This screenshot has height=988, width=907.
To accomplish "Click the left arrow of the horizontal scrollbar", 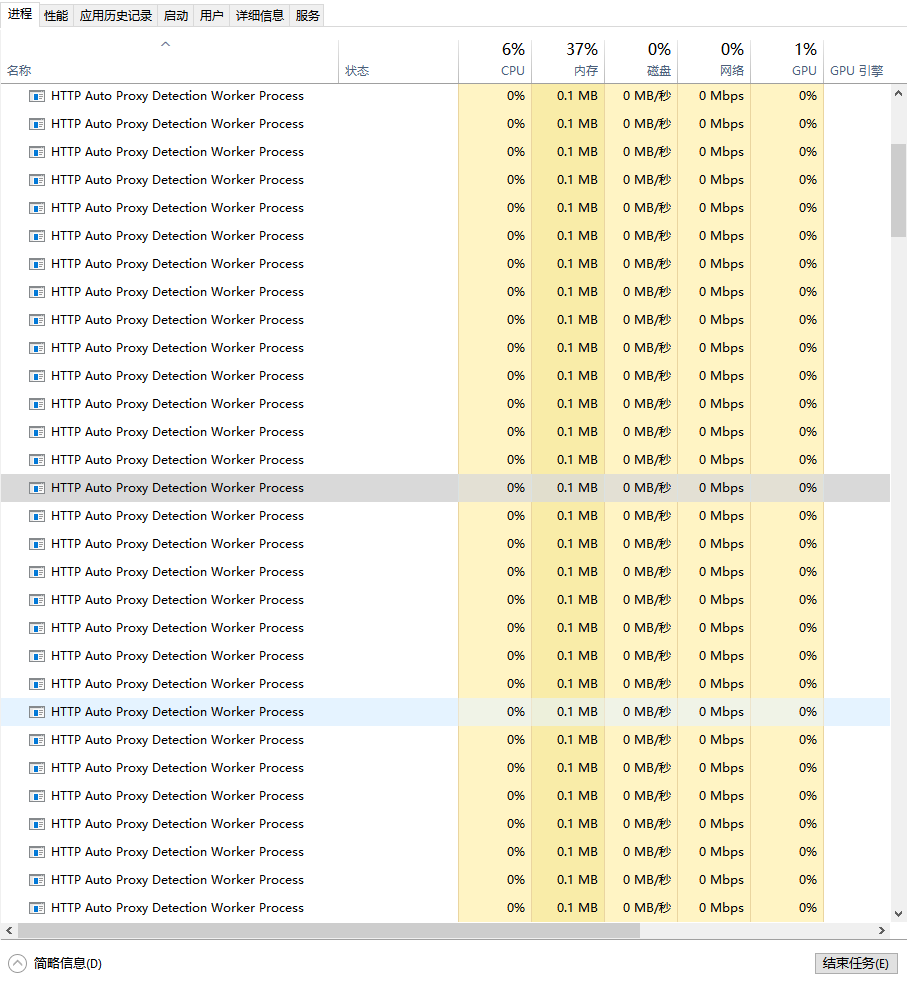I will (8, 930).
